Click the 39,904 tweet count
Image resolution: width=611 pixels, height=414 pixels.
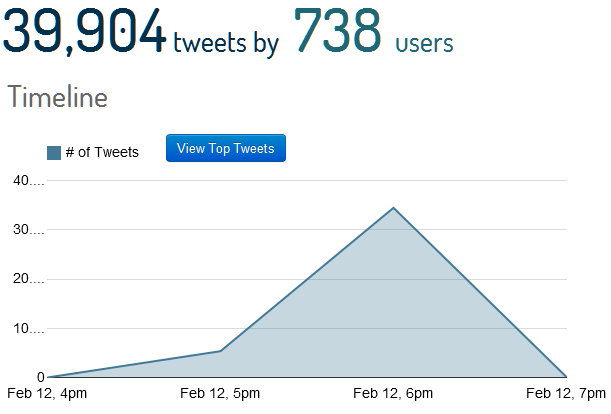click(83, 32)
